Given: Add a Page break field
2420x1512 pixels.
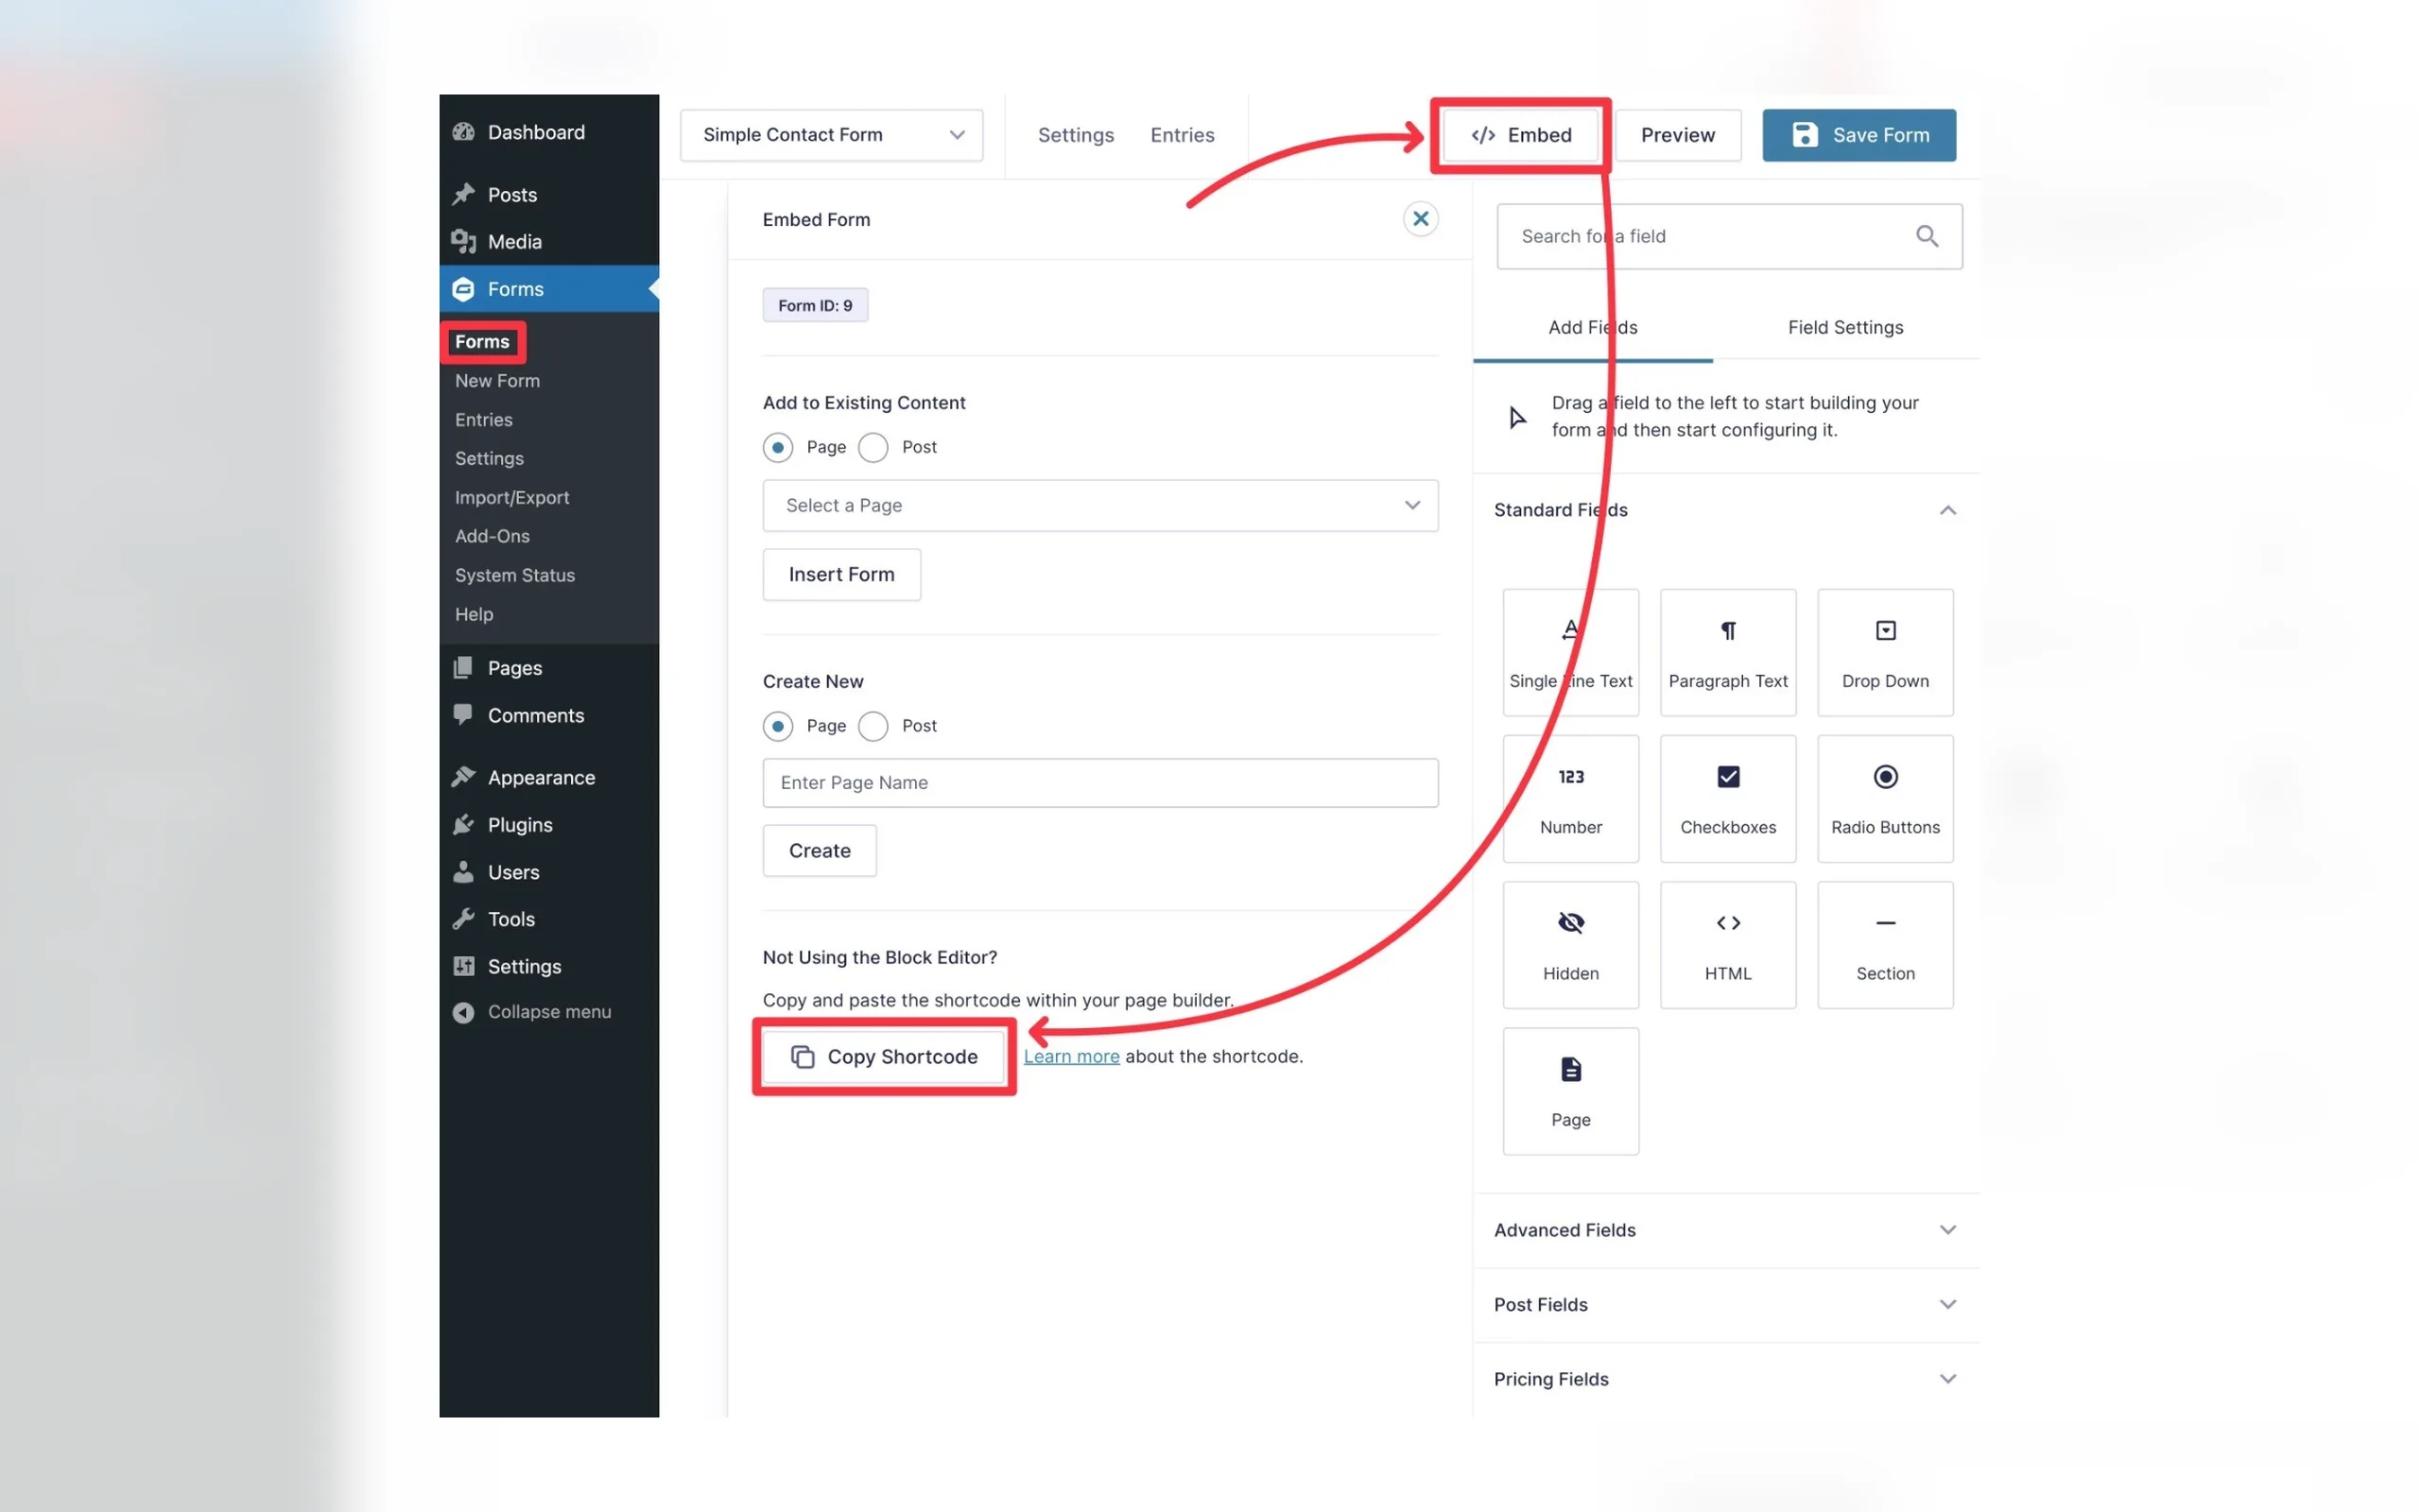Looking at the screenshot, I should point(1571,1091).
